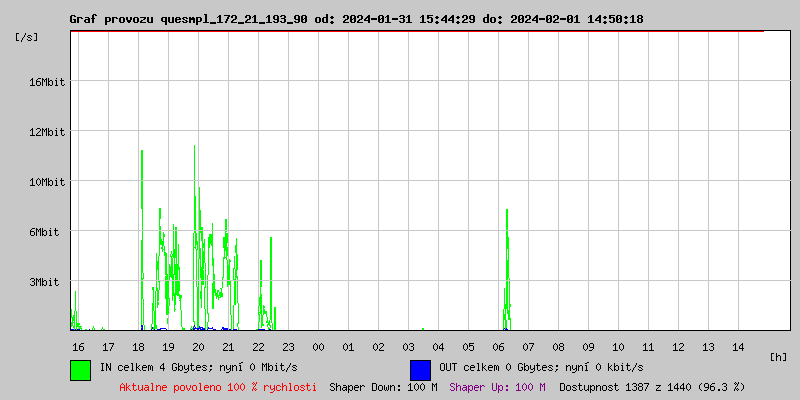This screenshot has height=400, width=800.
Task: Click the 'Shaper Down: 100 M' label
Action: [x=383, y=386]
